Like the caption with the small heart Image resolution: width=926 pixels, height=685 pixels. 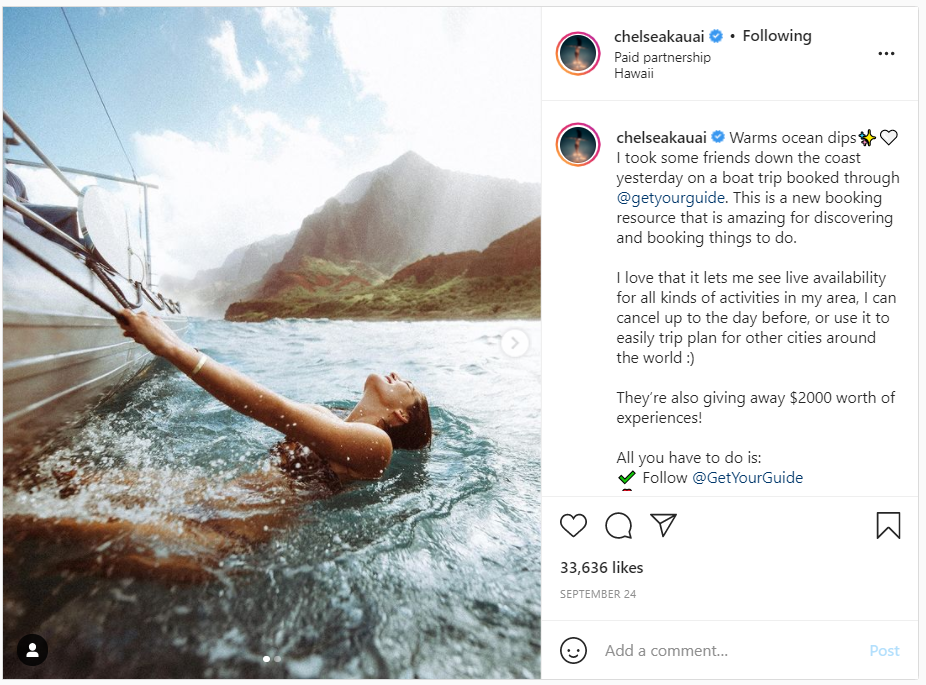click(889, 138)
